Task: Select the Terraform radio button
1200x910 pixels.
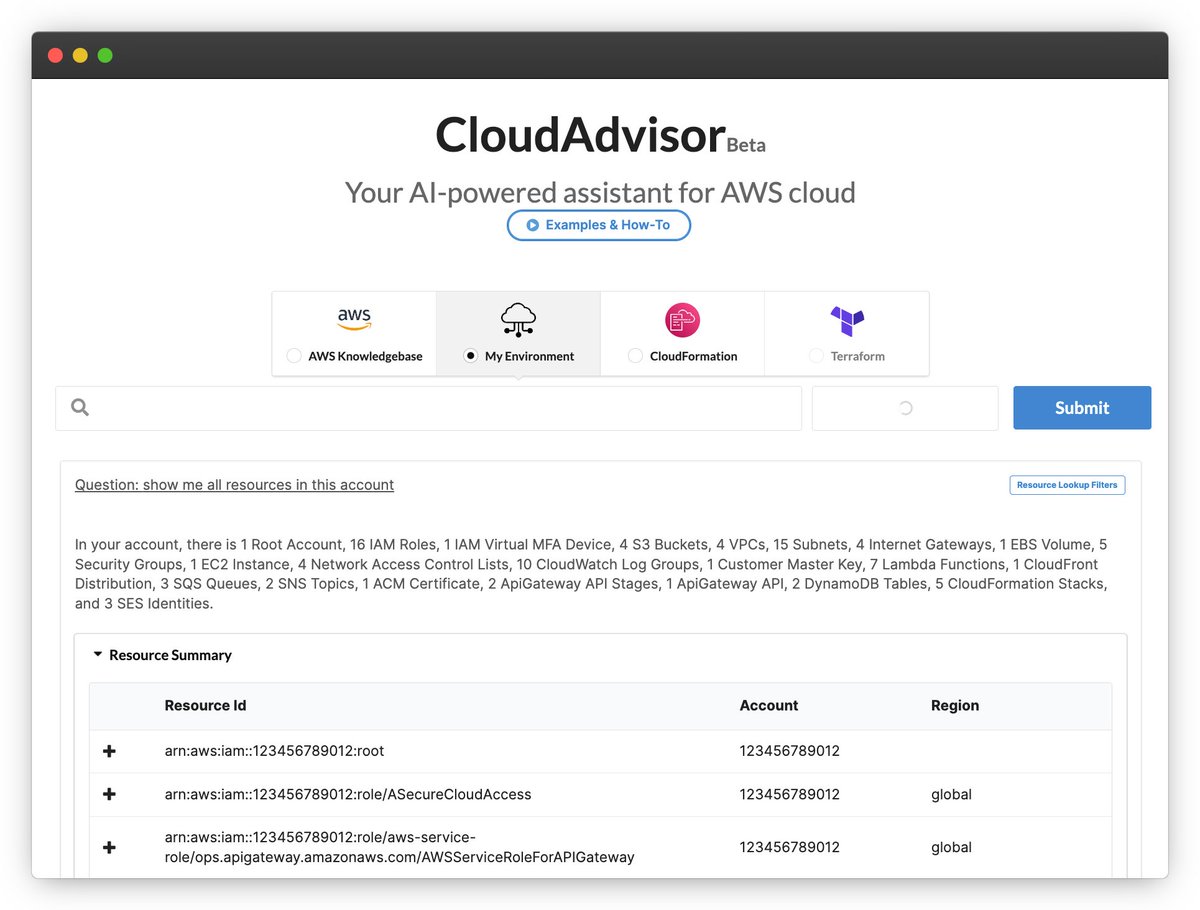Action: pyautogui.click(x=816, y=355)
